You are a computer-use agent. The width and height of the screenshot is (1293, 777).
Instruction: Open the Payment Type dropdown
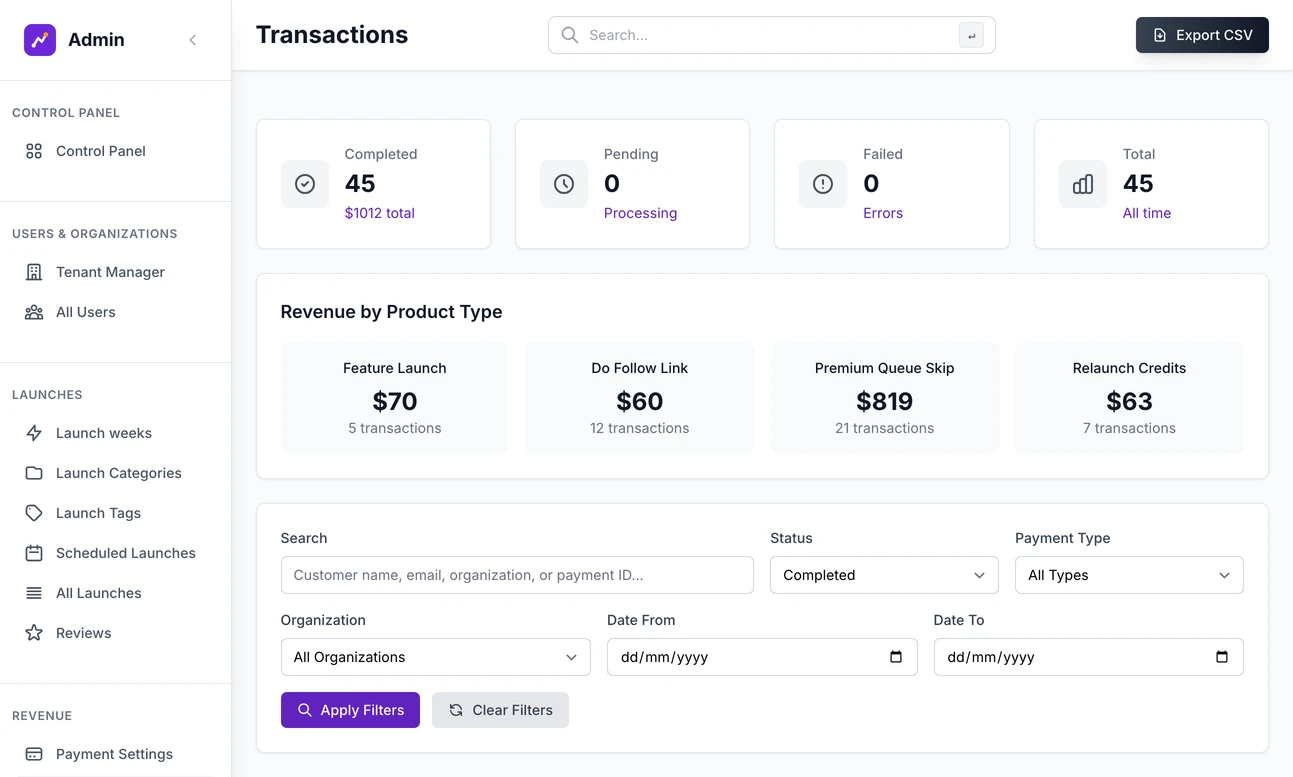click(x=1129, y=575)
